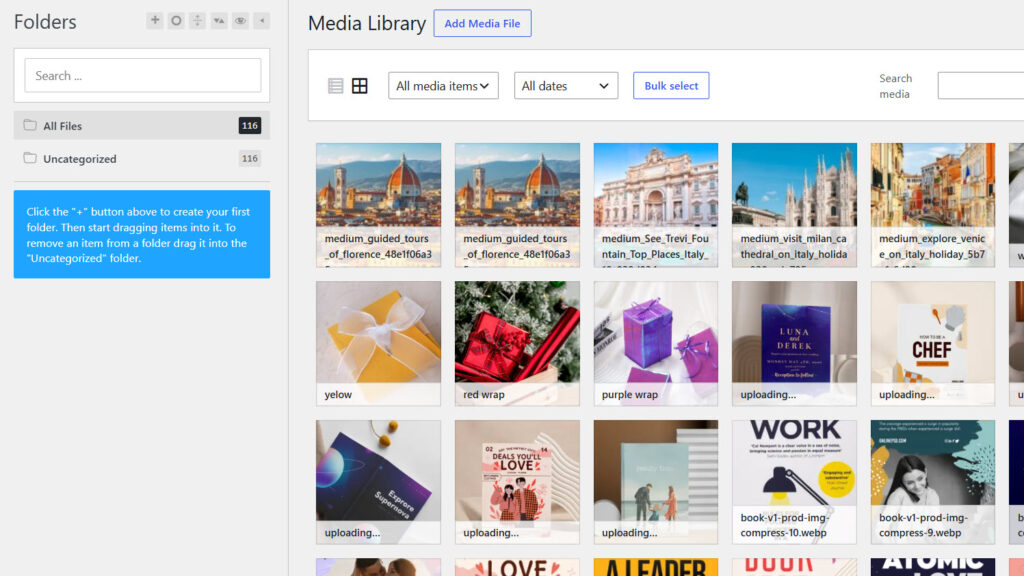The height and width of the screenshot is (576, 1024).
Task: Click the blue folder instructions notice
Action: click(x=142, y=234)
